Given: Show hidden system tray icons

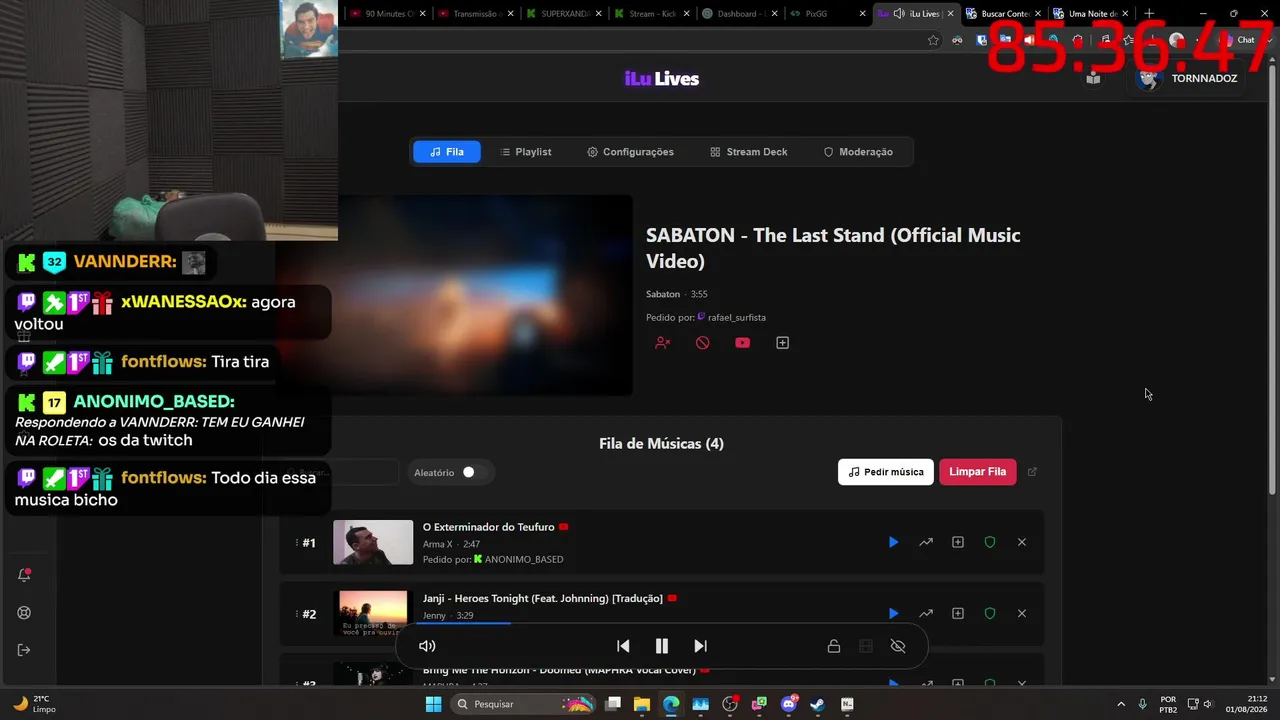Looking at the screenshot, I should point(1120,704).
